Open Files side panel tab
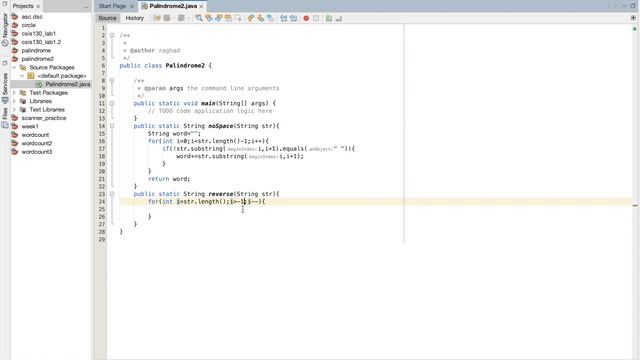Viewport: 640px width, 360px height. (5, 118)
